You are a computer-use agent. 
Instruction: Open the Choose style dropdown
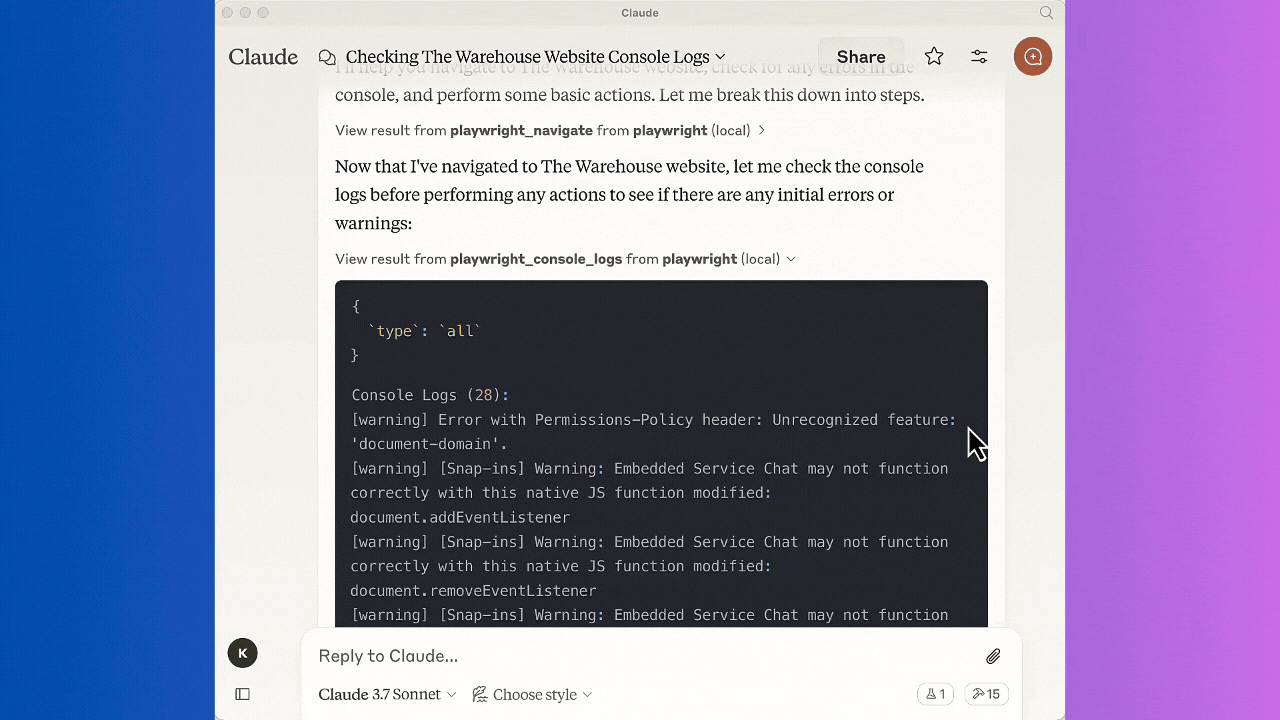coord(532,694)
